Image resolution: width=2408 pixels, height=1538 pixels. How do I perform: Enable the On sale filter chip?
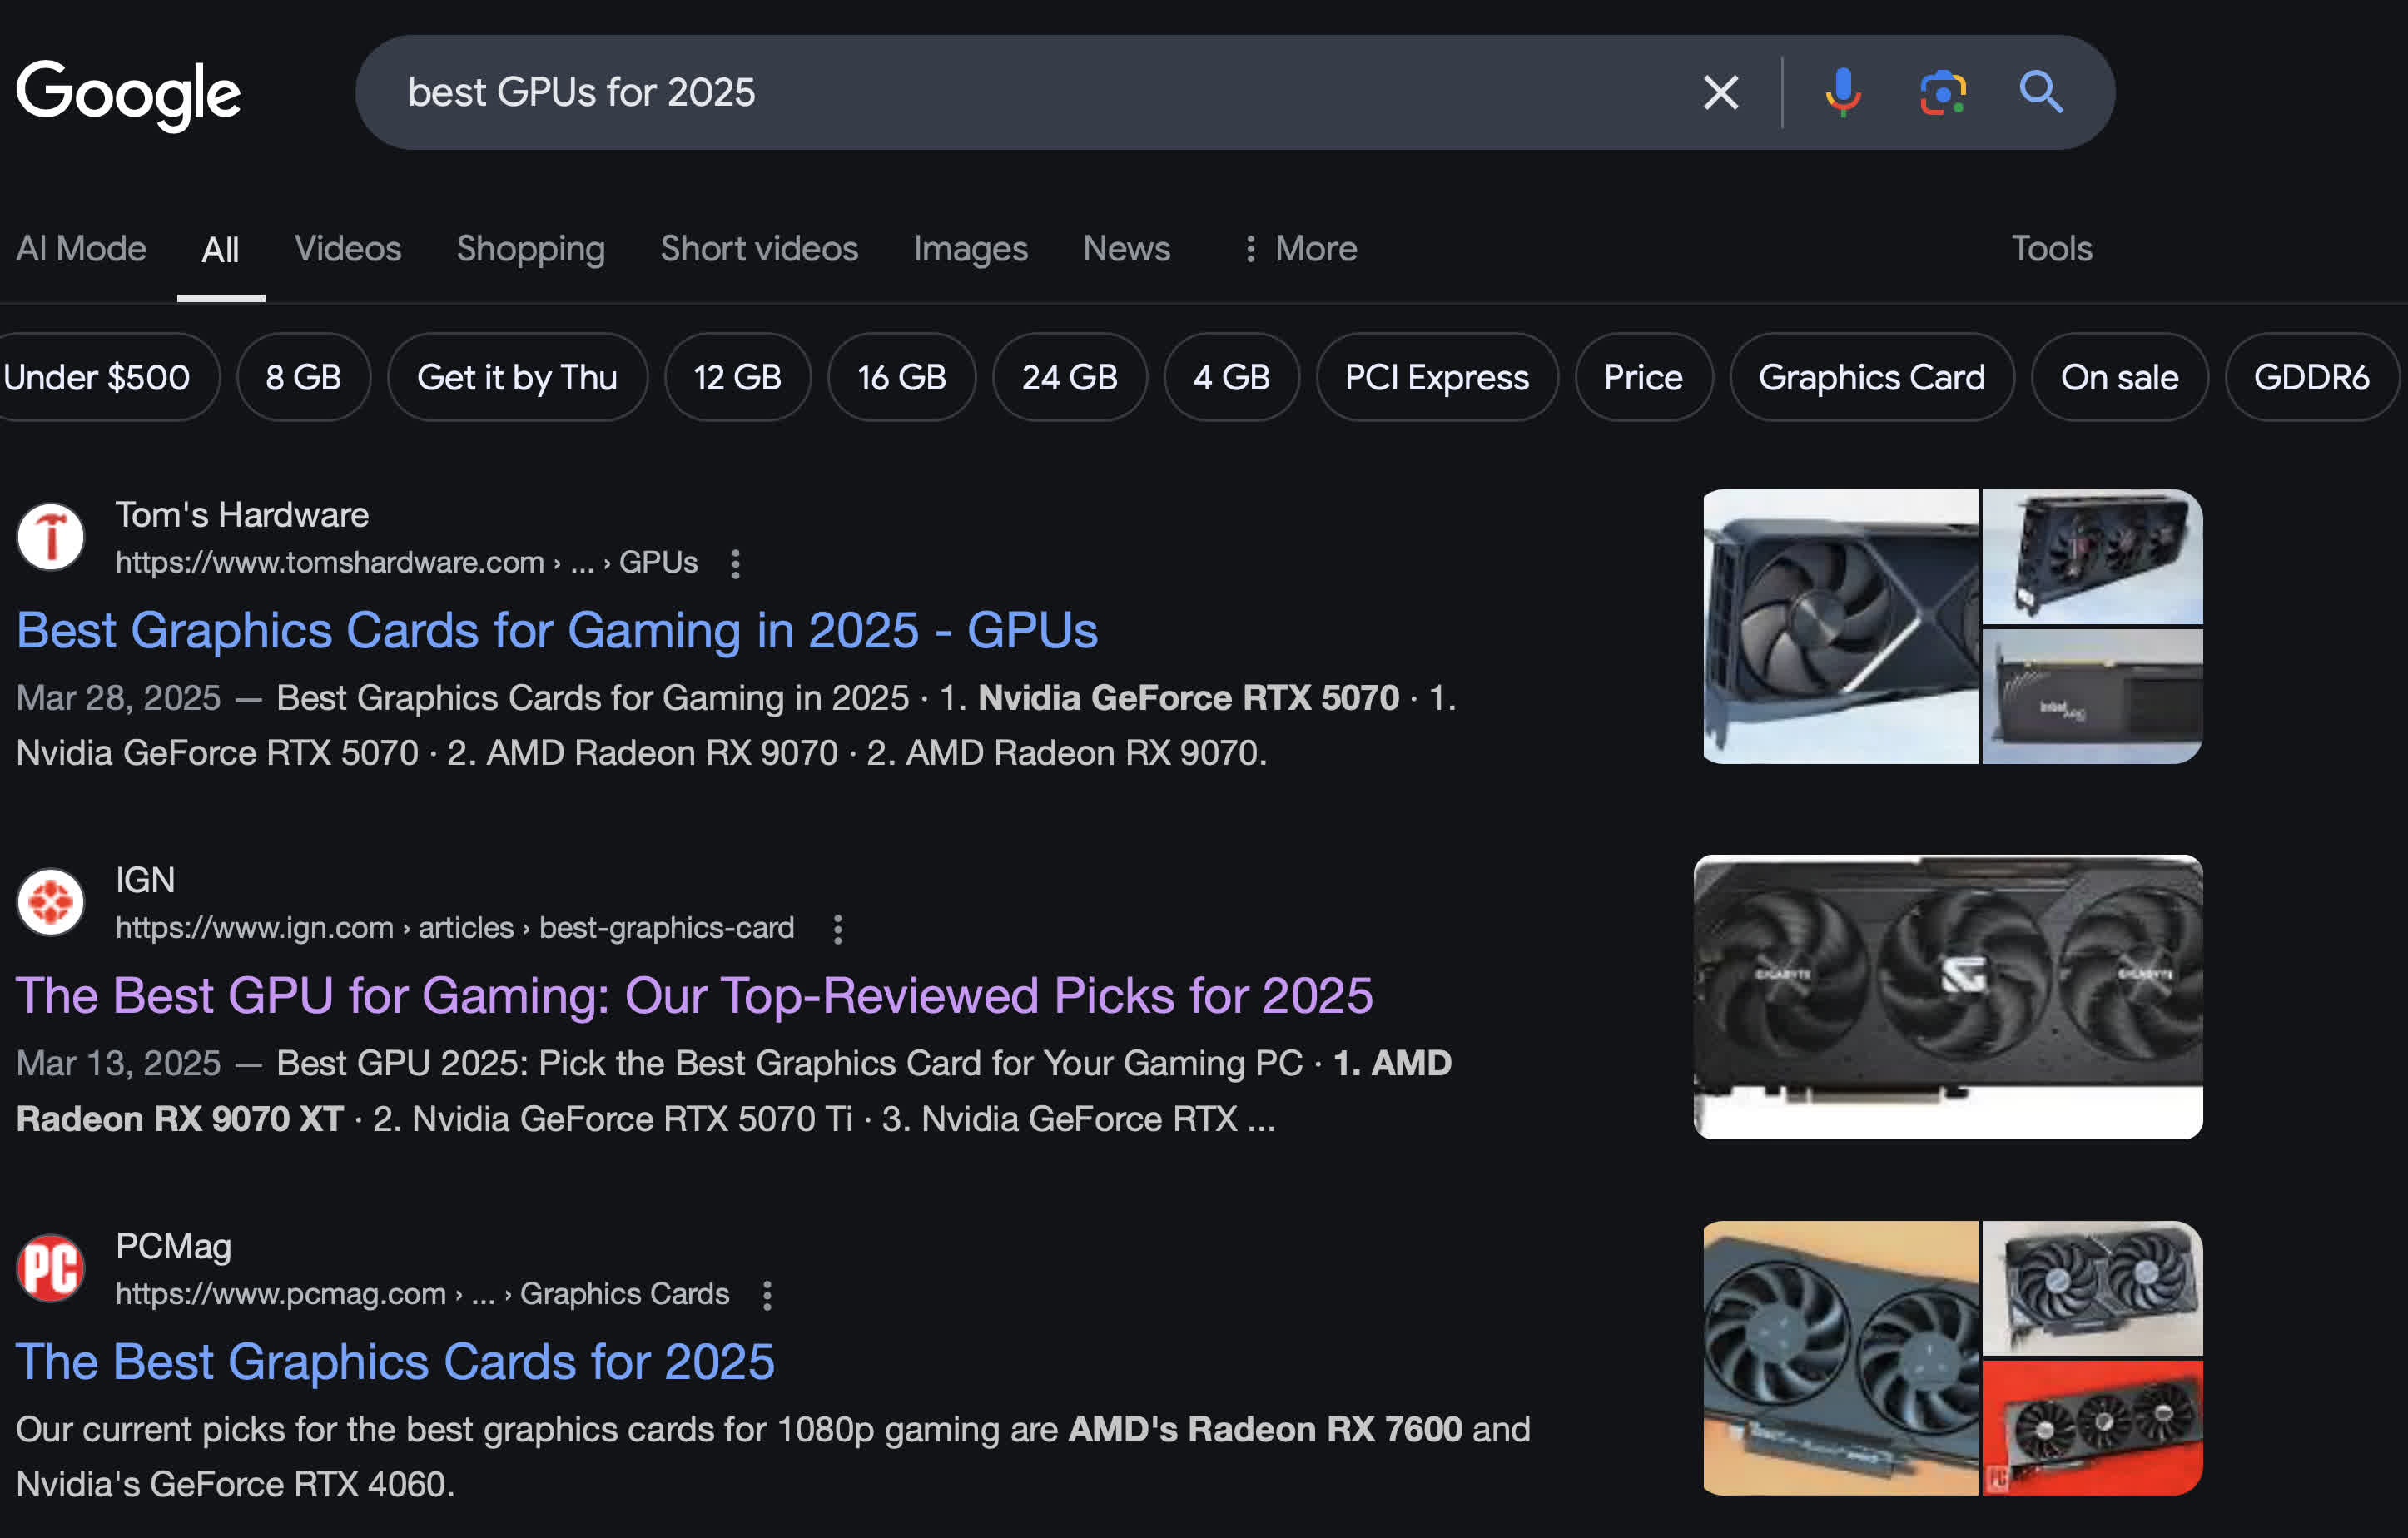(x=2119, y=377)
